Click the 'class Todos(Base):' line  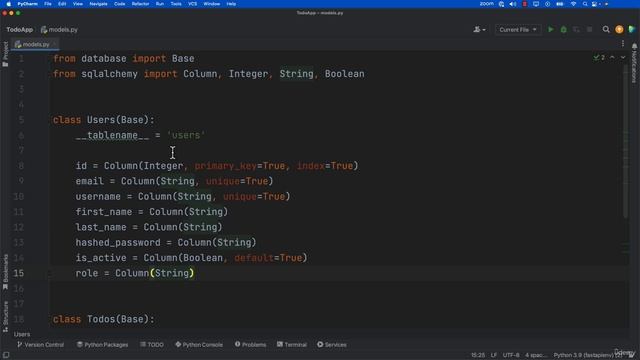click(104, 319)
